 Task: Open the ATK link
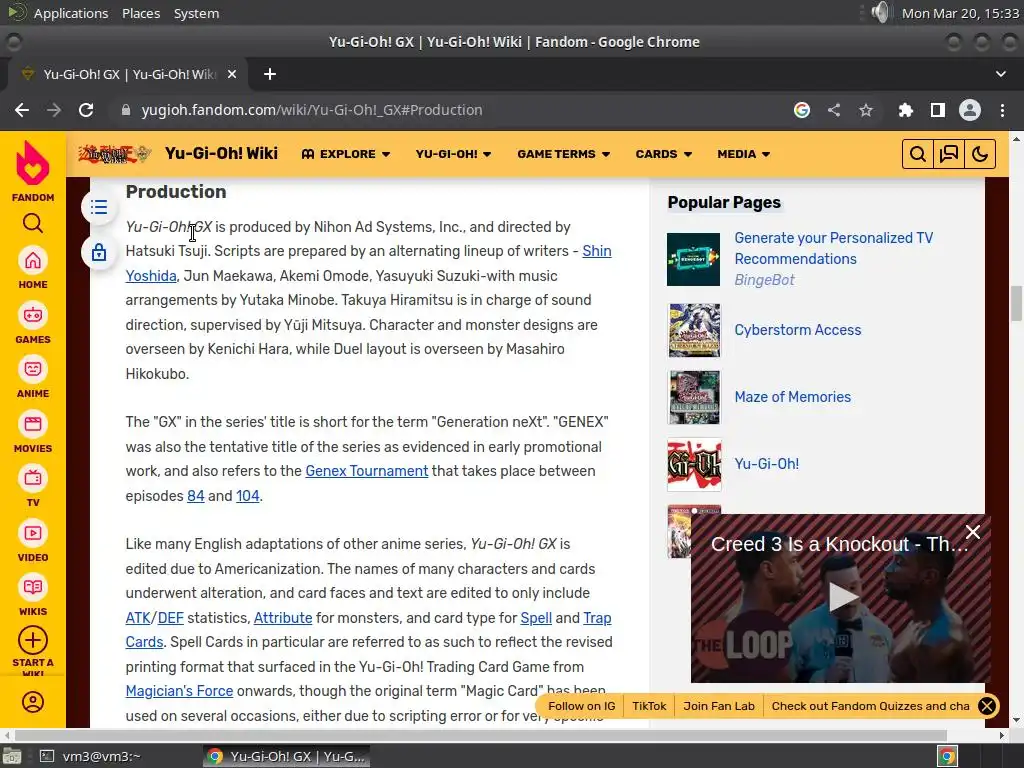coord(138,618)
